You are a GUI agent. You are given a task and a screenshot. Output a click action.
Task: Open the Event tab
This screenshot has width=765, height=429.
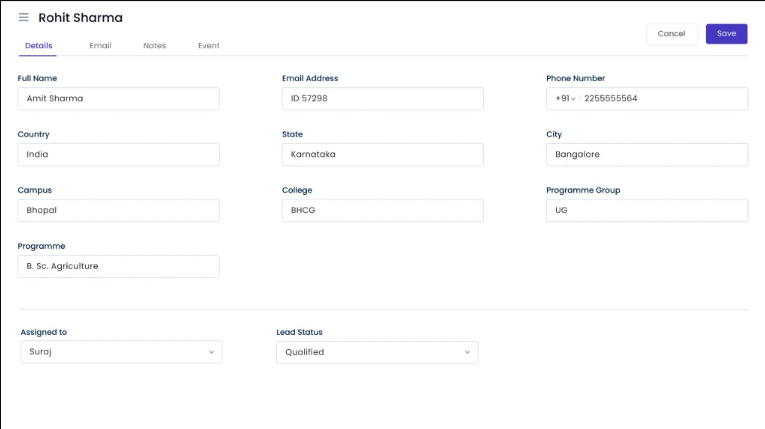(208, 45)
